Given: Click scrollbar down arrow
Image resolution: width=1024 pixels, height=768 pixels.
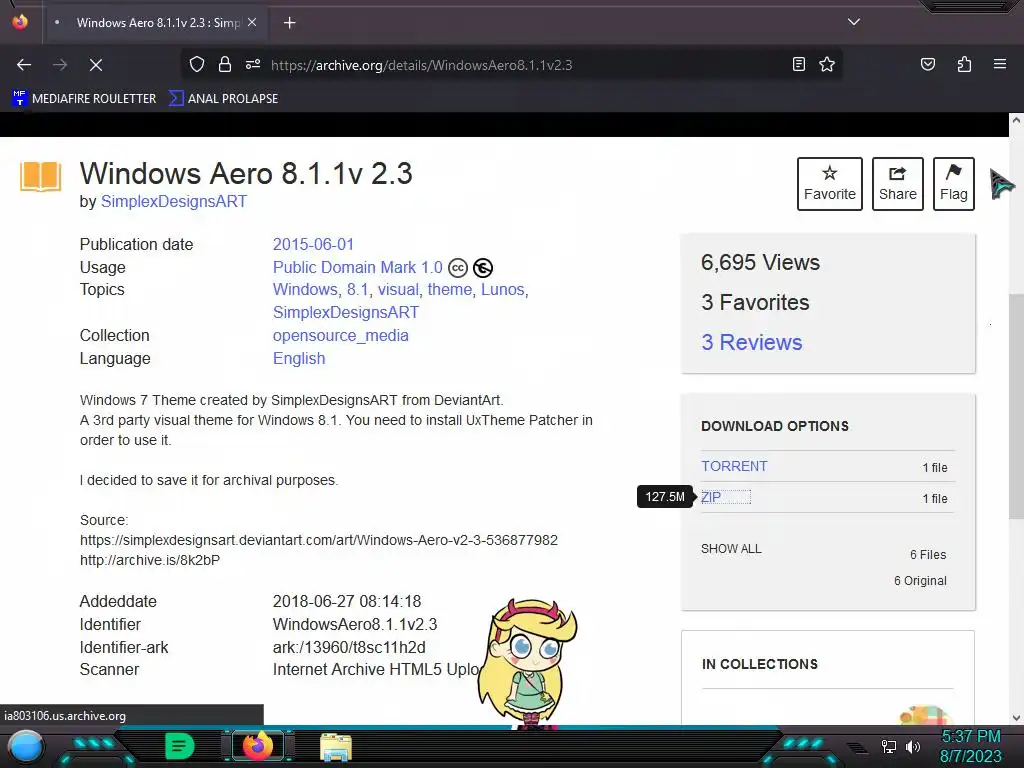Looking at the screenshot, I should [x=1016, y=718].
